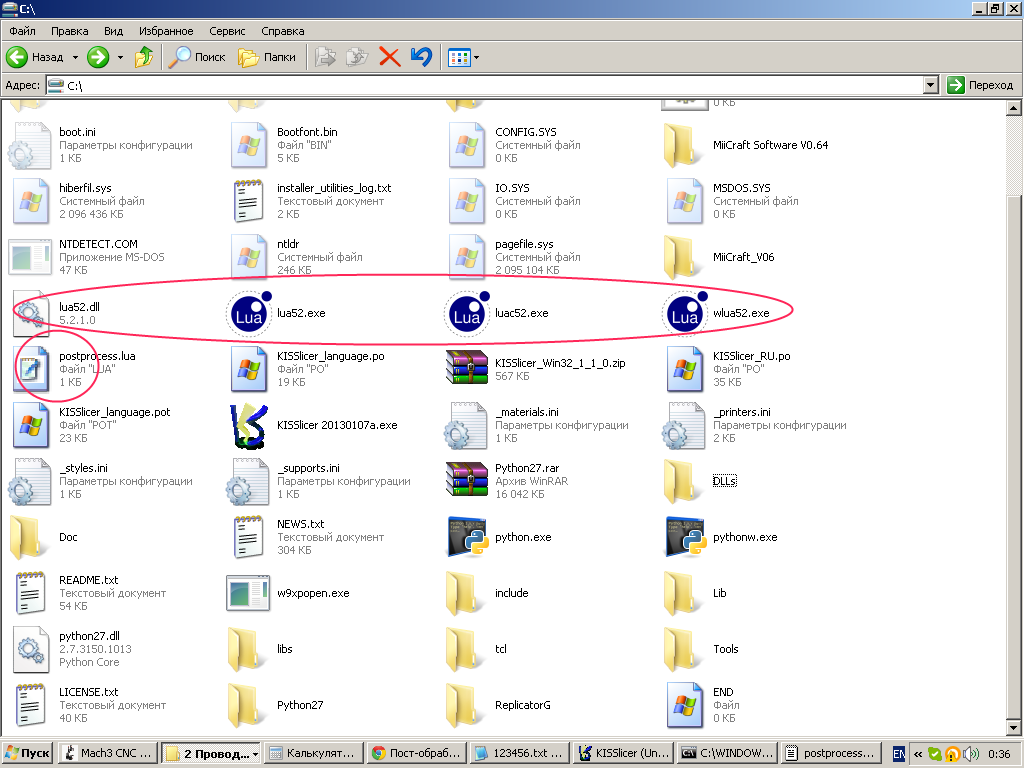
Task: Click the green Forward arrow button
Action: pyautogui.click(x=98, y=57)
